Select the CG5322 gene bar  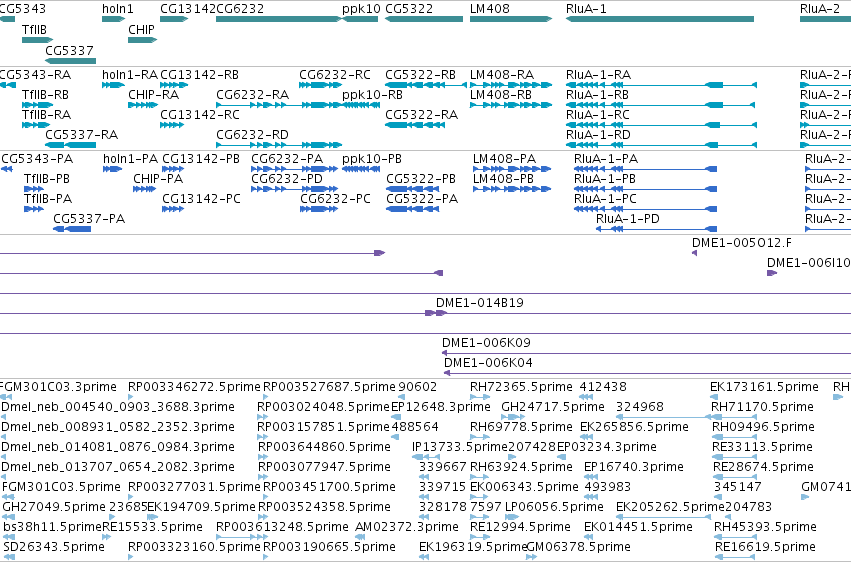[x=424, y=19]
